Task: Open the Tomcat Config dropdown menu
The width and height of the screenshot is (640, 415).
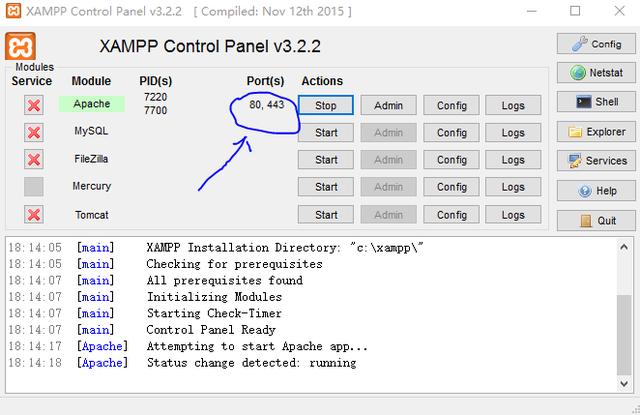Action: coord(451,214)
